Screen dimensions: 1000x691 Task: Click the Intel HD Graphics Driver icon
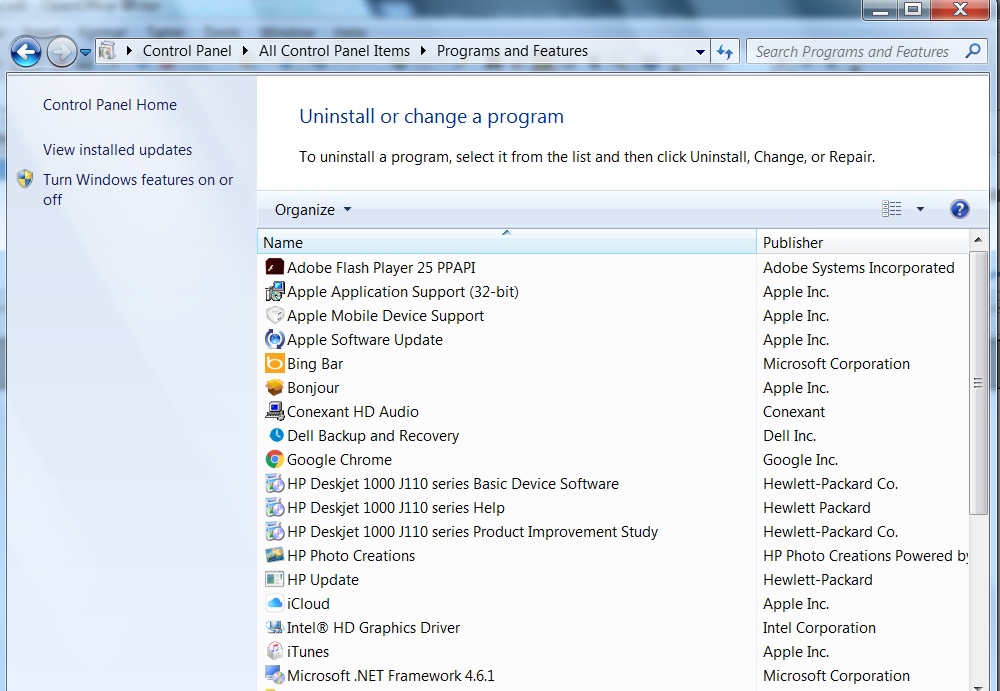coord(274,627)
